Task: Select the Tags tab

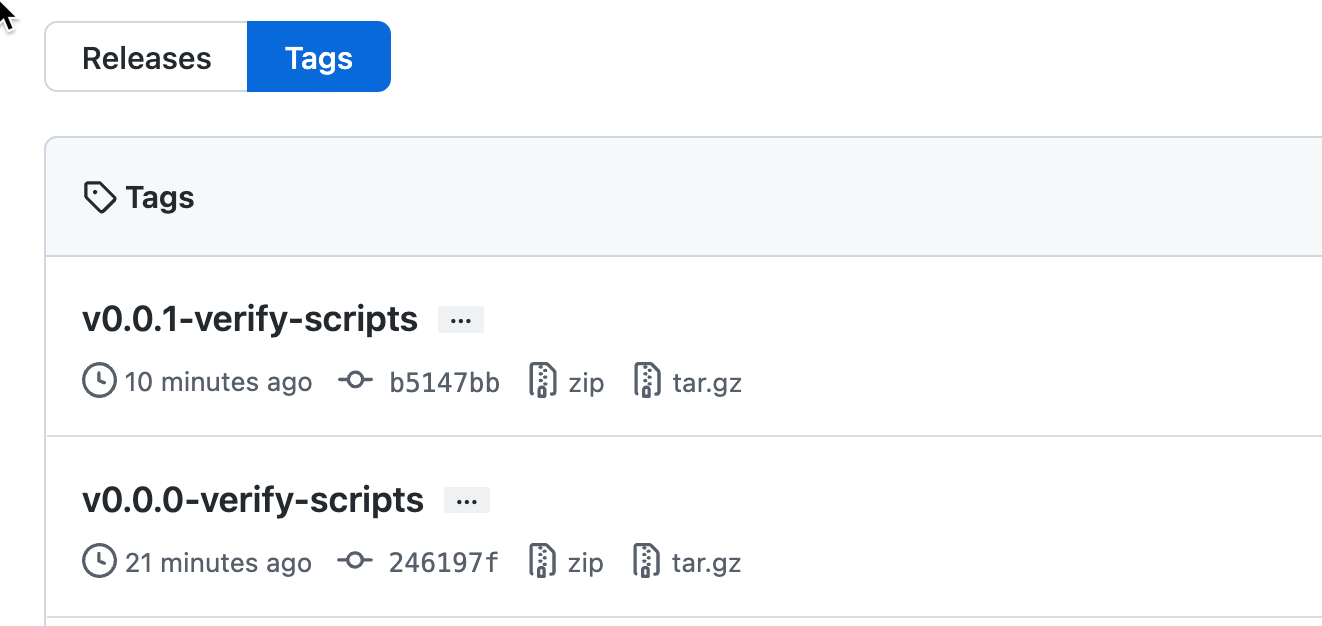Action: point(318,58)
